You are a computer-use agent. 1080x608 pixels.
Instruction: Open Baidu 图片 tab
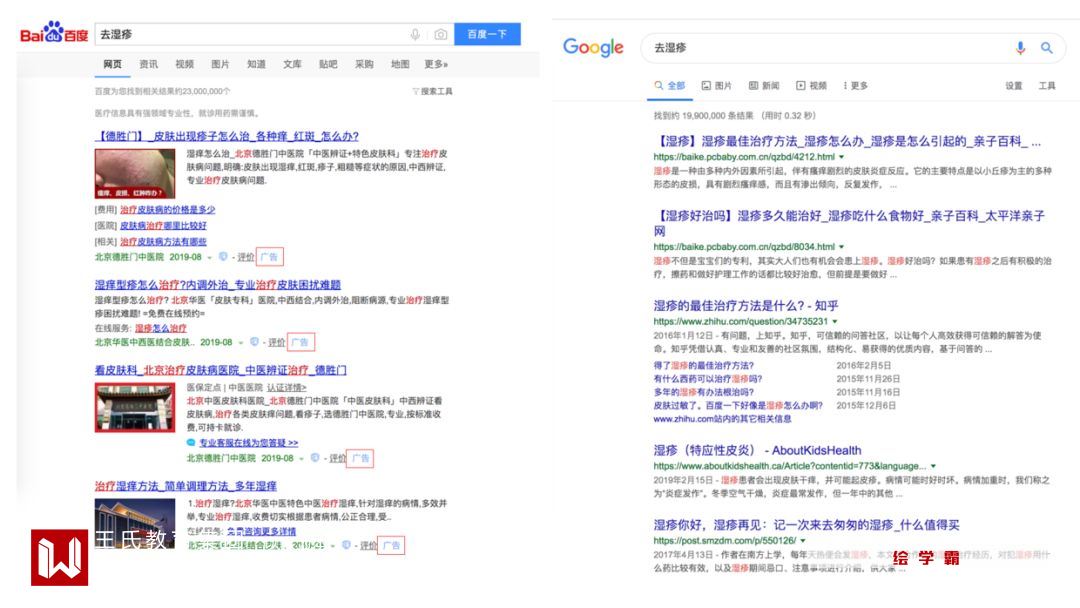coord(220,64)
